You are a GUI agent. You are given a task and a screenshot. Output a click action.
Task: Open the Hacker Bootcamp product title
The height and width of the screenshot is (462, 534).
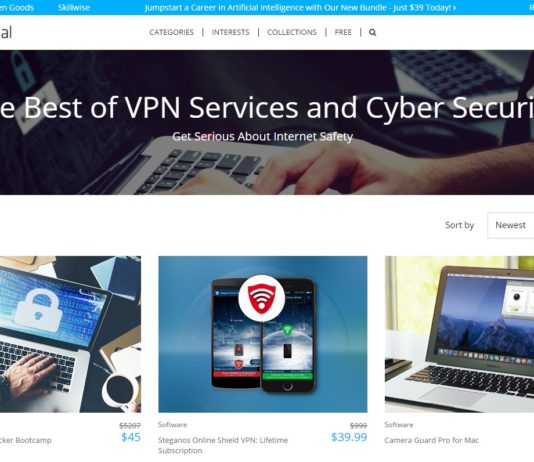coord(26,440)
